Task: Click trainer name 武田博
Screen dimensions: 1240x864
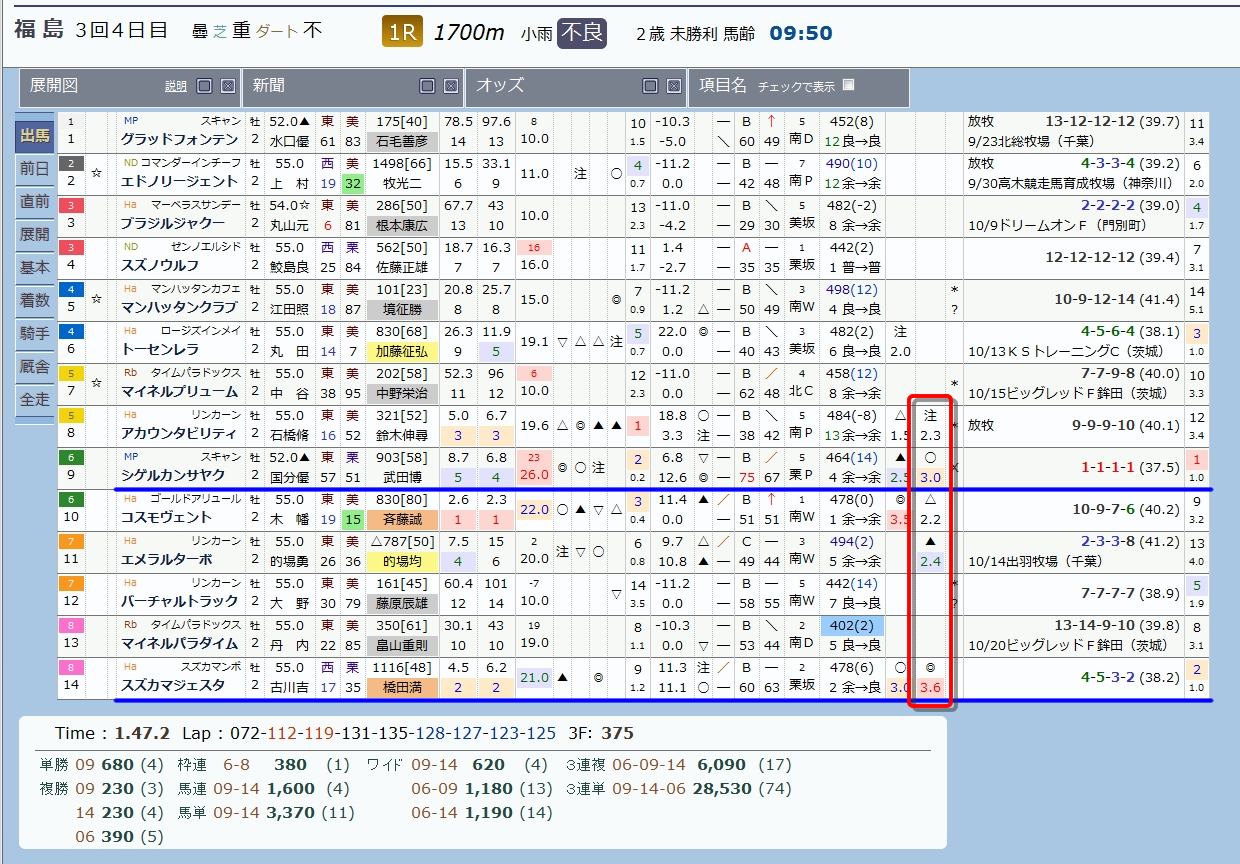Action: pyautogui.click(x=402, y=477)
